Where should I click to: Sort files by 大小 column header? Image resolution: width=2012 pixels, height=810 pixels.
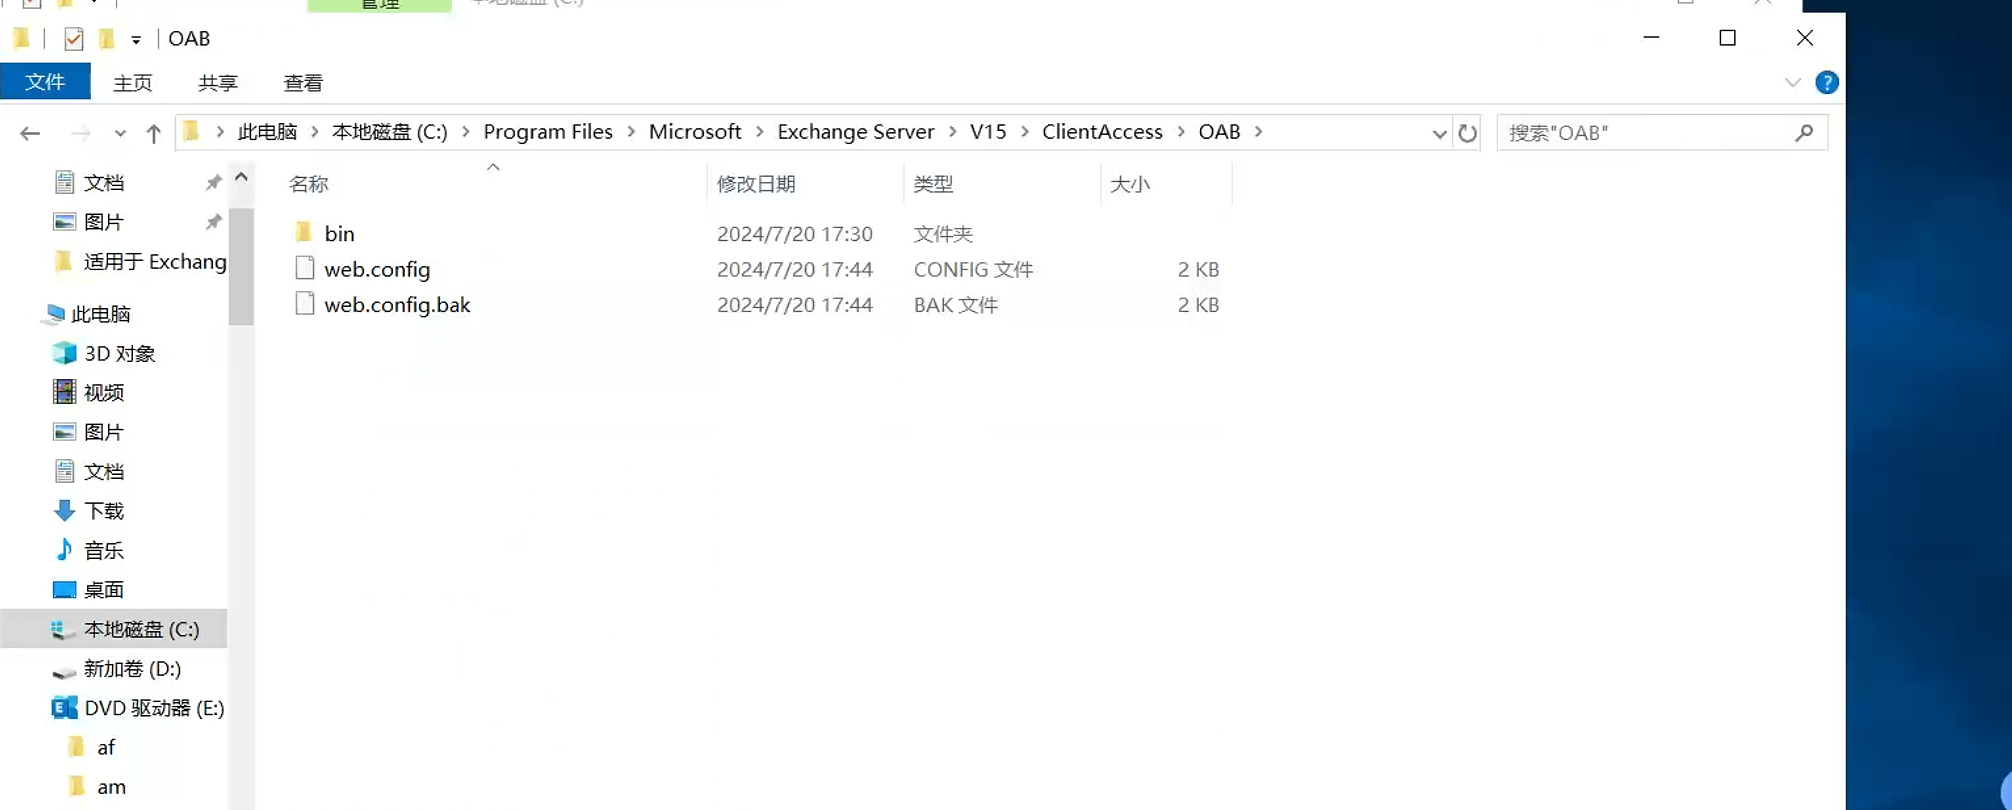(1130, 184)
